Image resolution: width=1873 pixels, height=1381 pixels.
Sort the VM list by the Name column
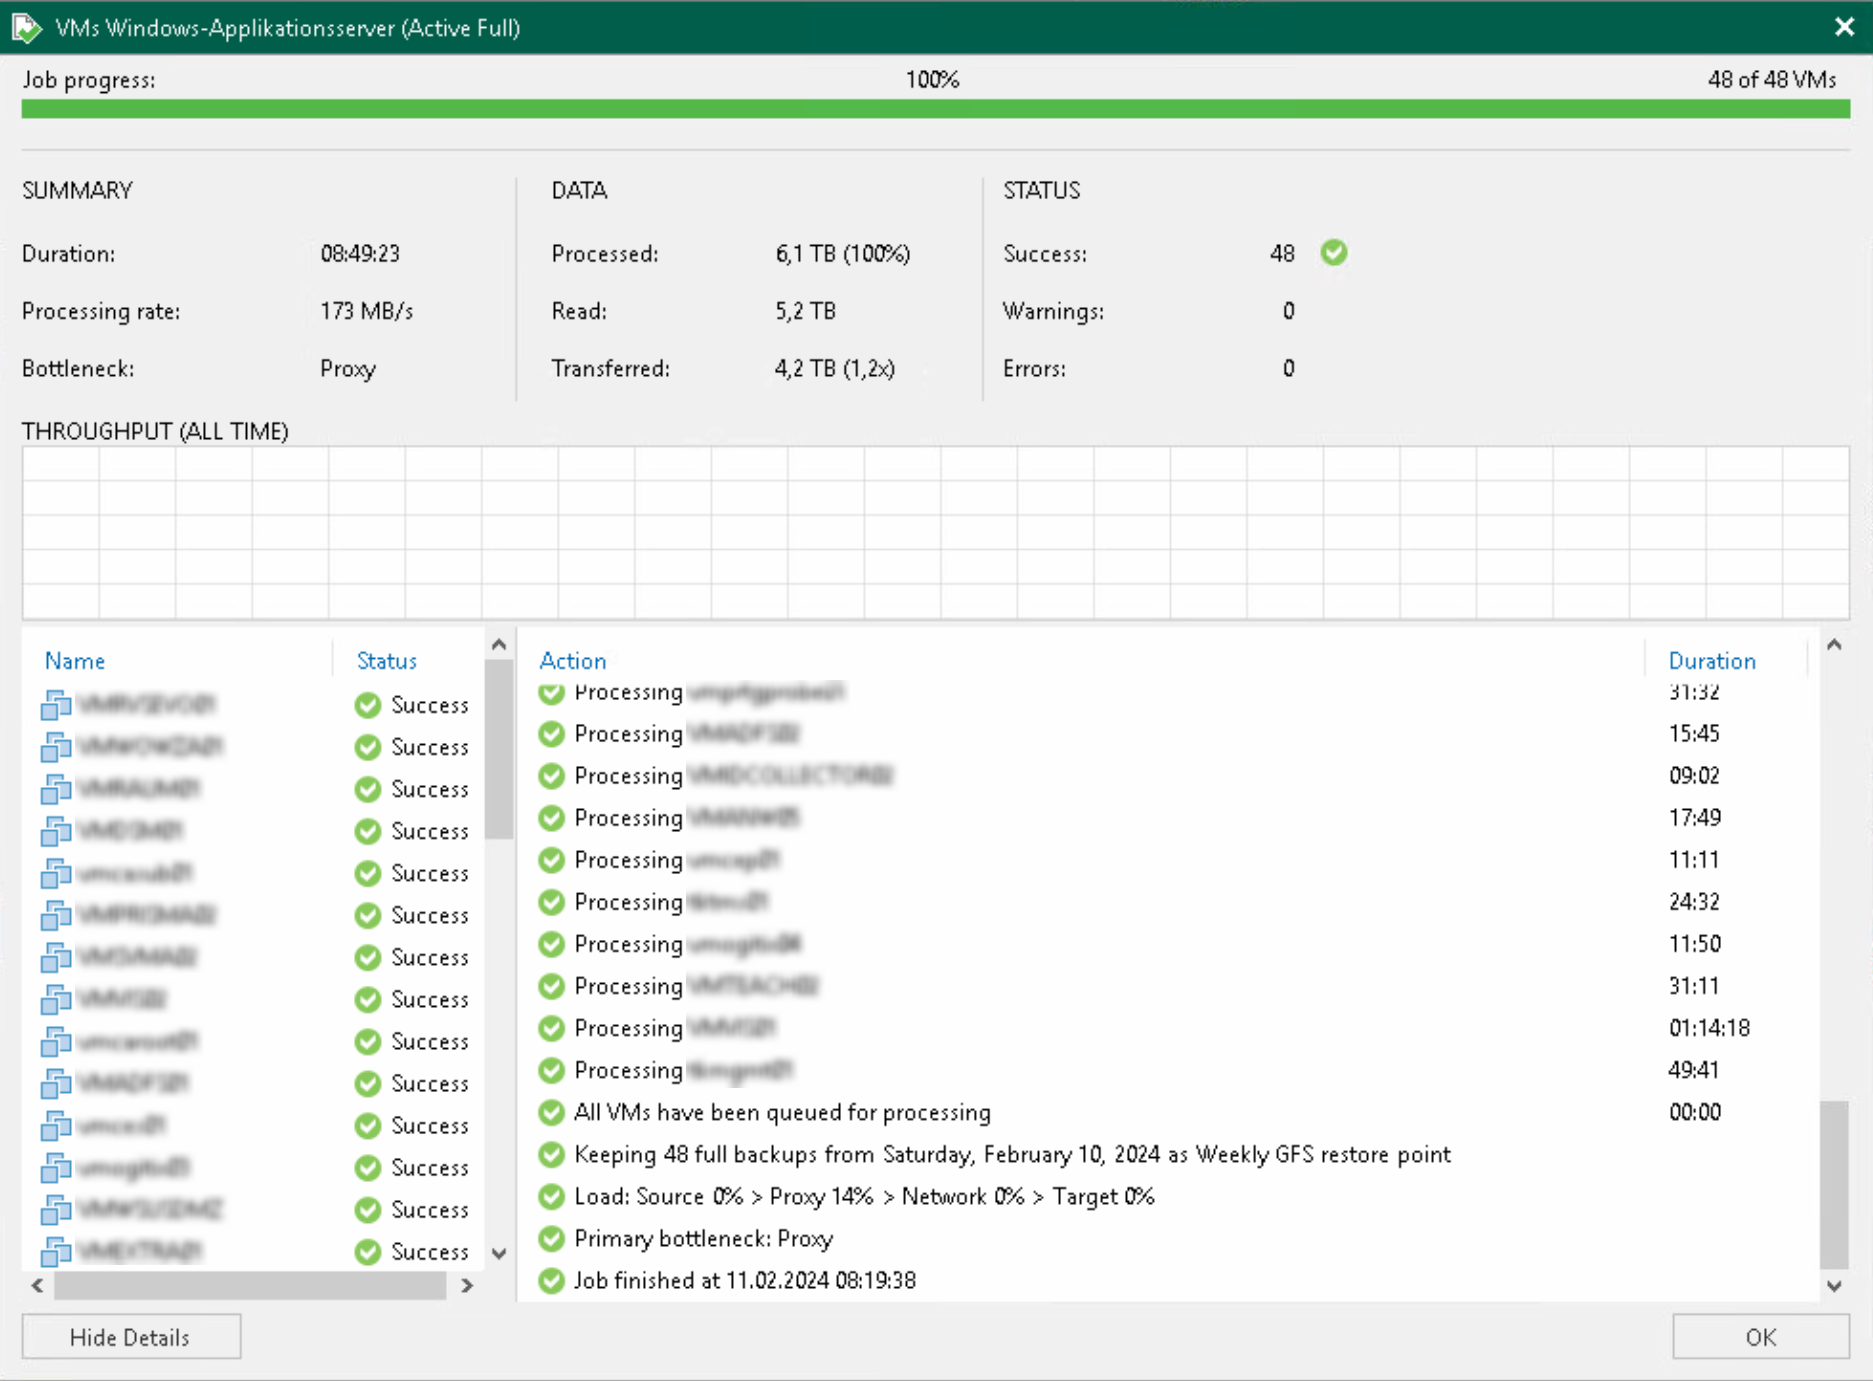pos(74,660)
